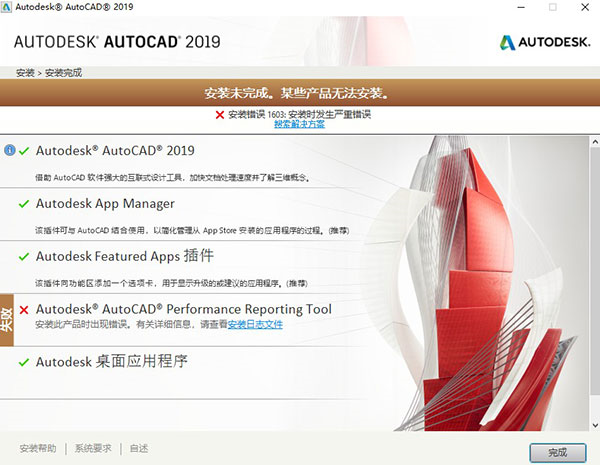Click the red X error icon for error 1603
Screen dimensions: 600x465
click(220, 114)
